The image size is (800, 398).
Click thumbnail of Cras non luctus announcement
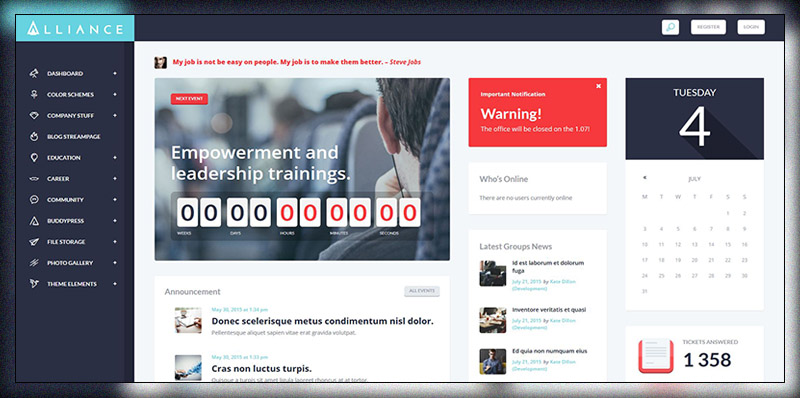pyautogui.click(x=188, y=367)
